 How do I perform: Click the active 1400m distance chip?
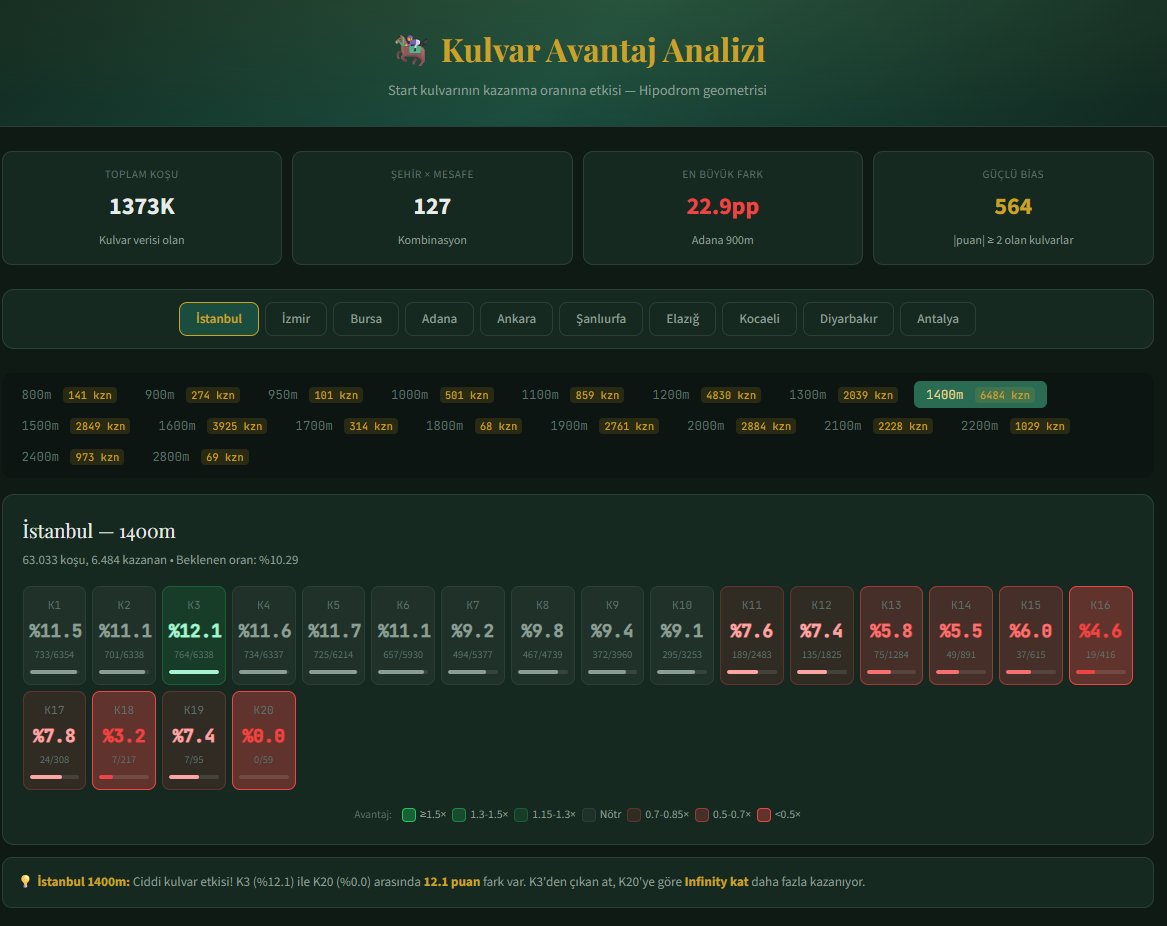coord(980,395)
